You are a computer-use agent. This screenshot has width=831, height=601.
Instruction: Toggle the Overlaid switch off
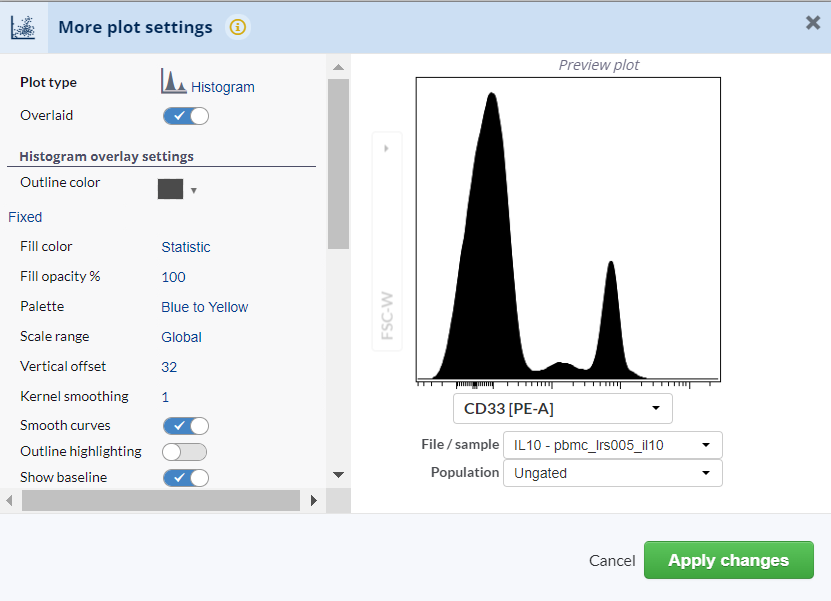186,116
